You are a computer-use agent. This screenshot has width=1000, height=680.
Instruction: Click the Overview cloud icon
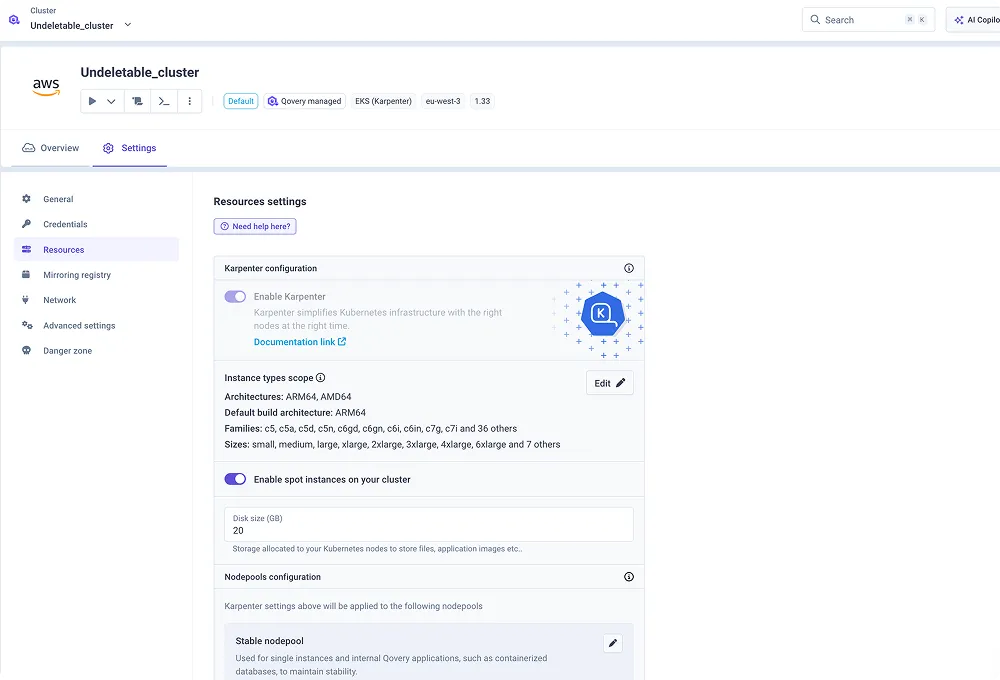click(x=28, y=148)
